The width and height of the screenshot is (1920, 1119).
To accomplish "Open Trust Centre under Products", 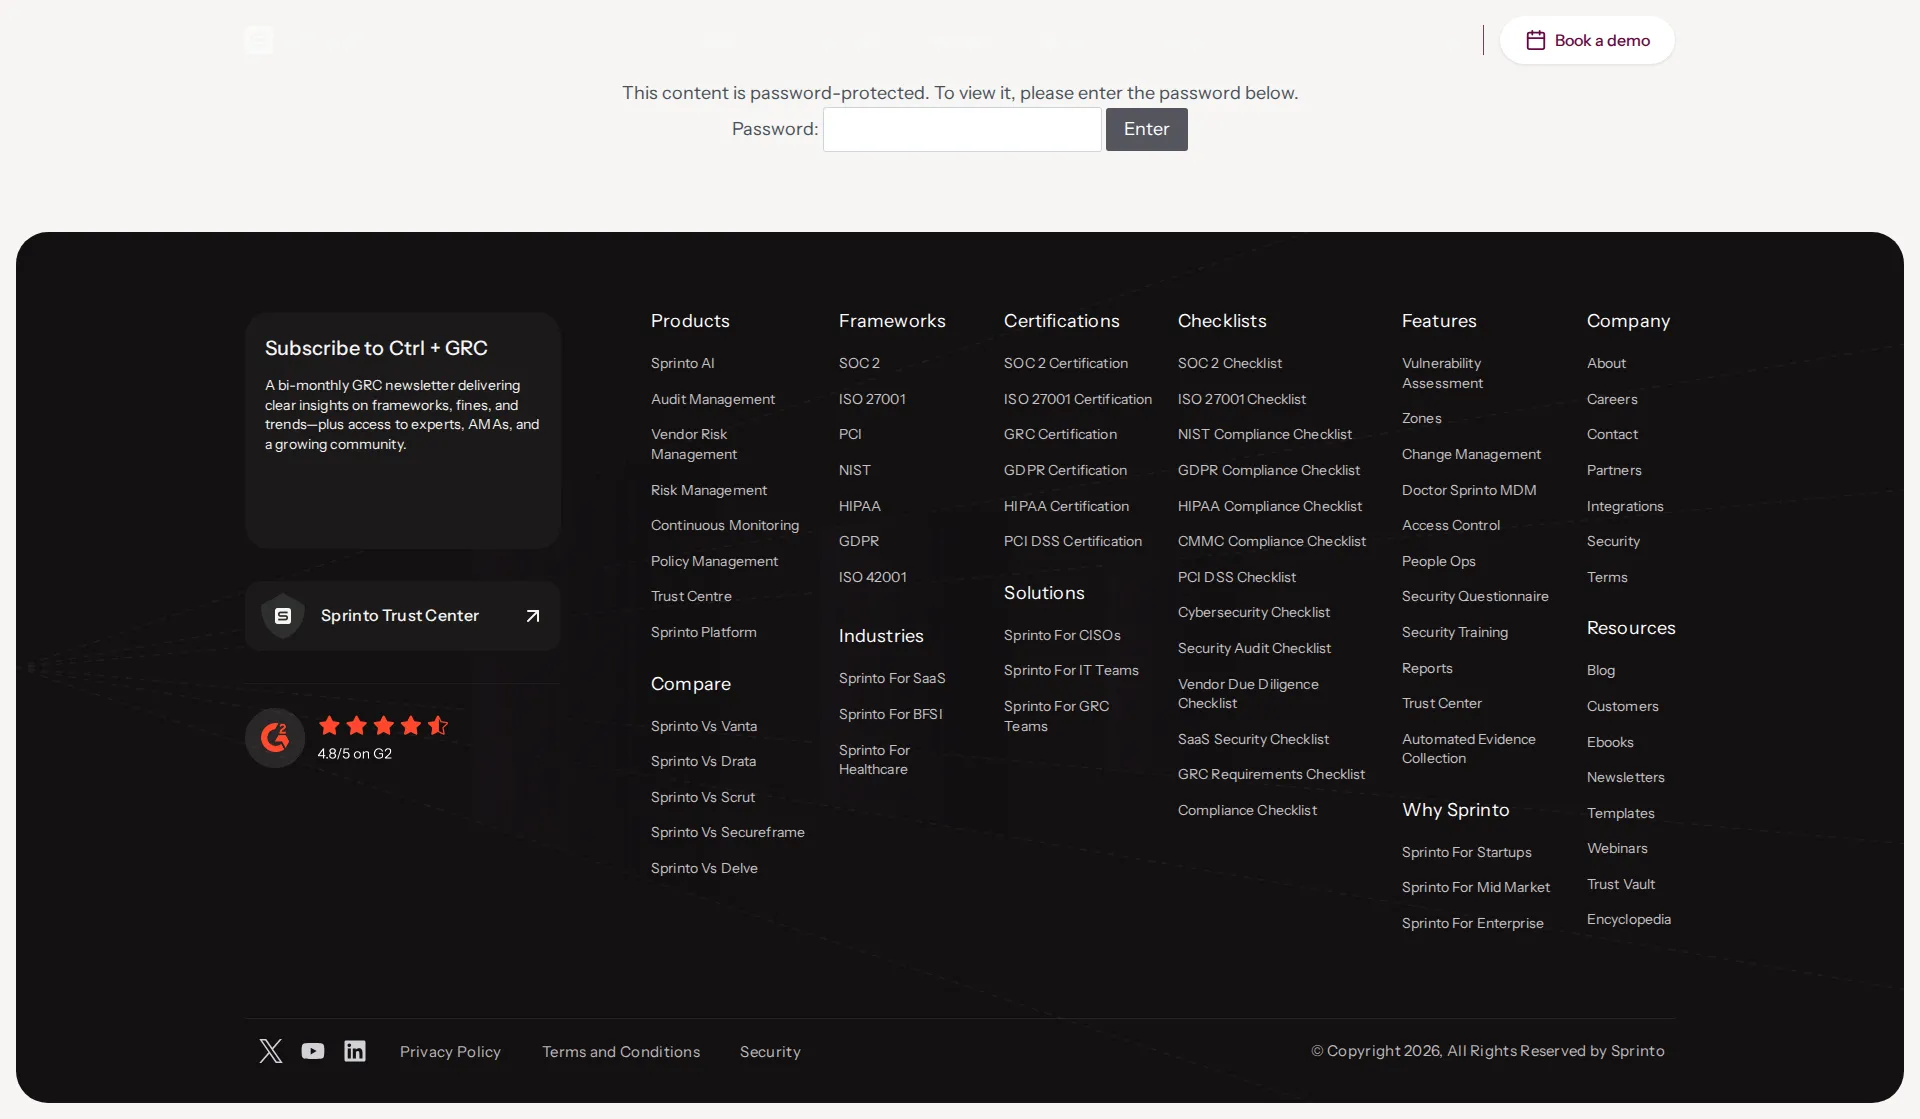I will 691,596.
